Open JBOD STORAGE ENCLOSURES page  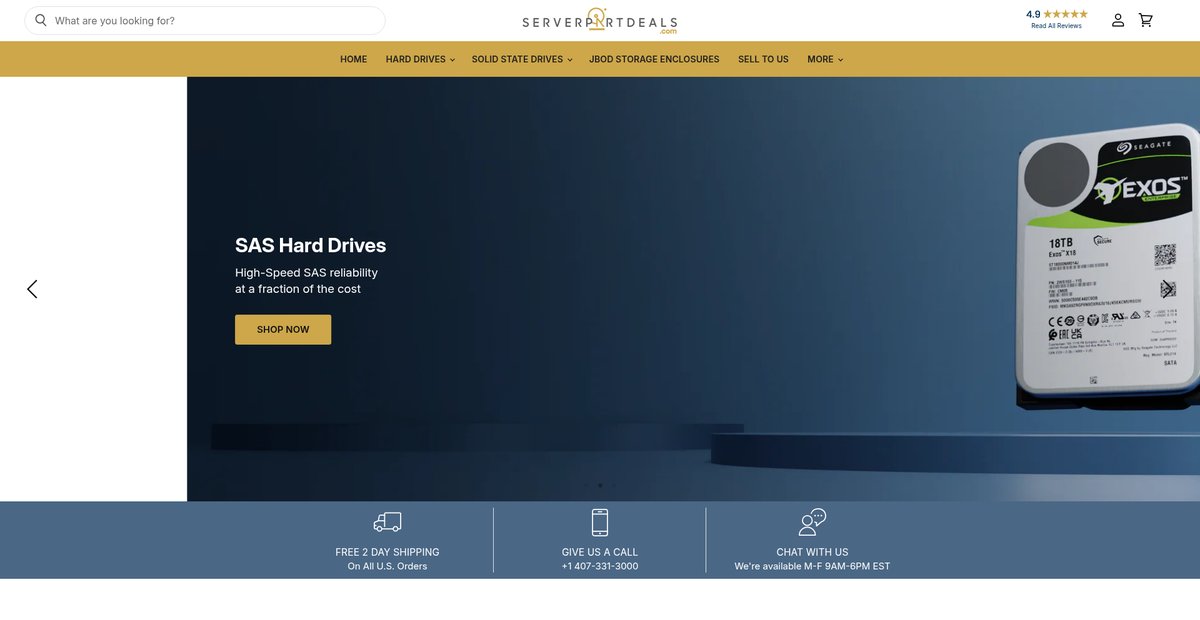pyautogui.click(x=654, y=59)
